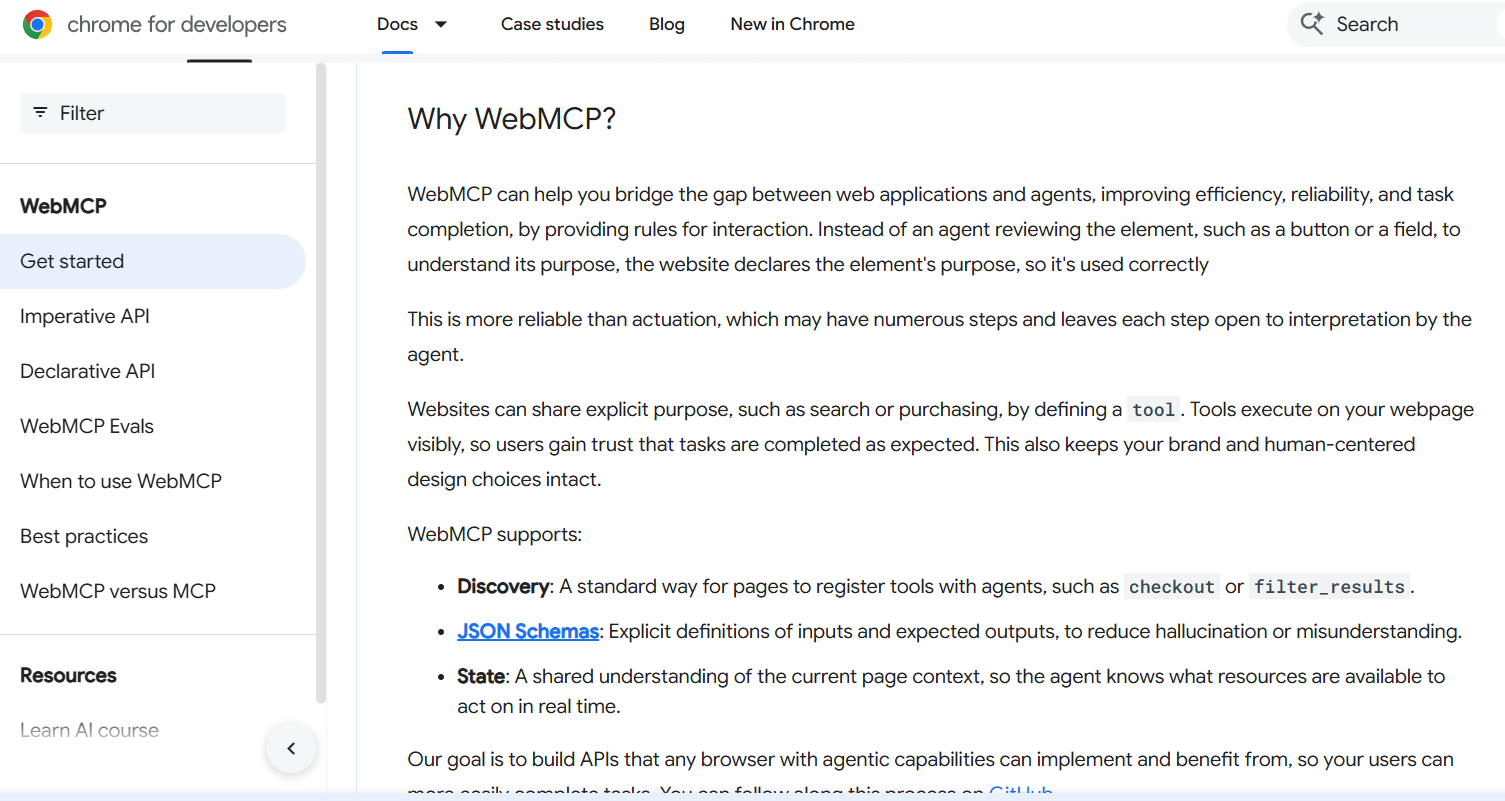Open When to use WebMCP
Viewport: 1505px width, 801px height.
(121, 481)
